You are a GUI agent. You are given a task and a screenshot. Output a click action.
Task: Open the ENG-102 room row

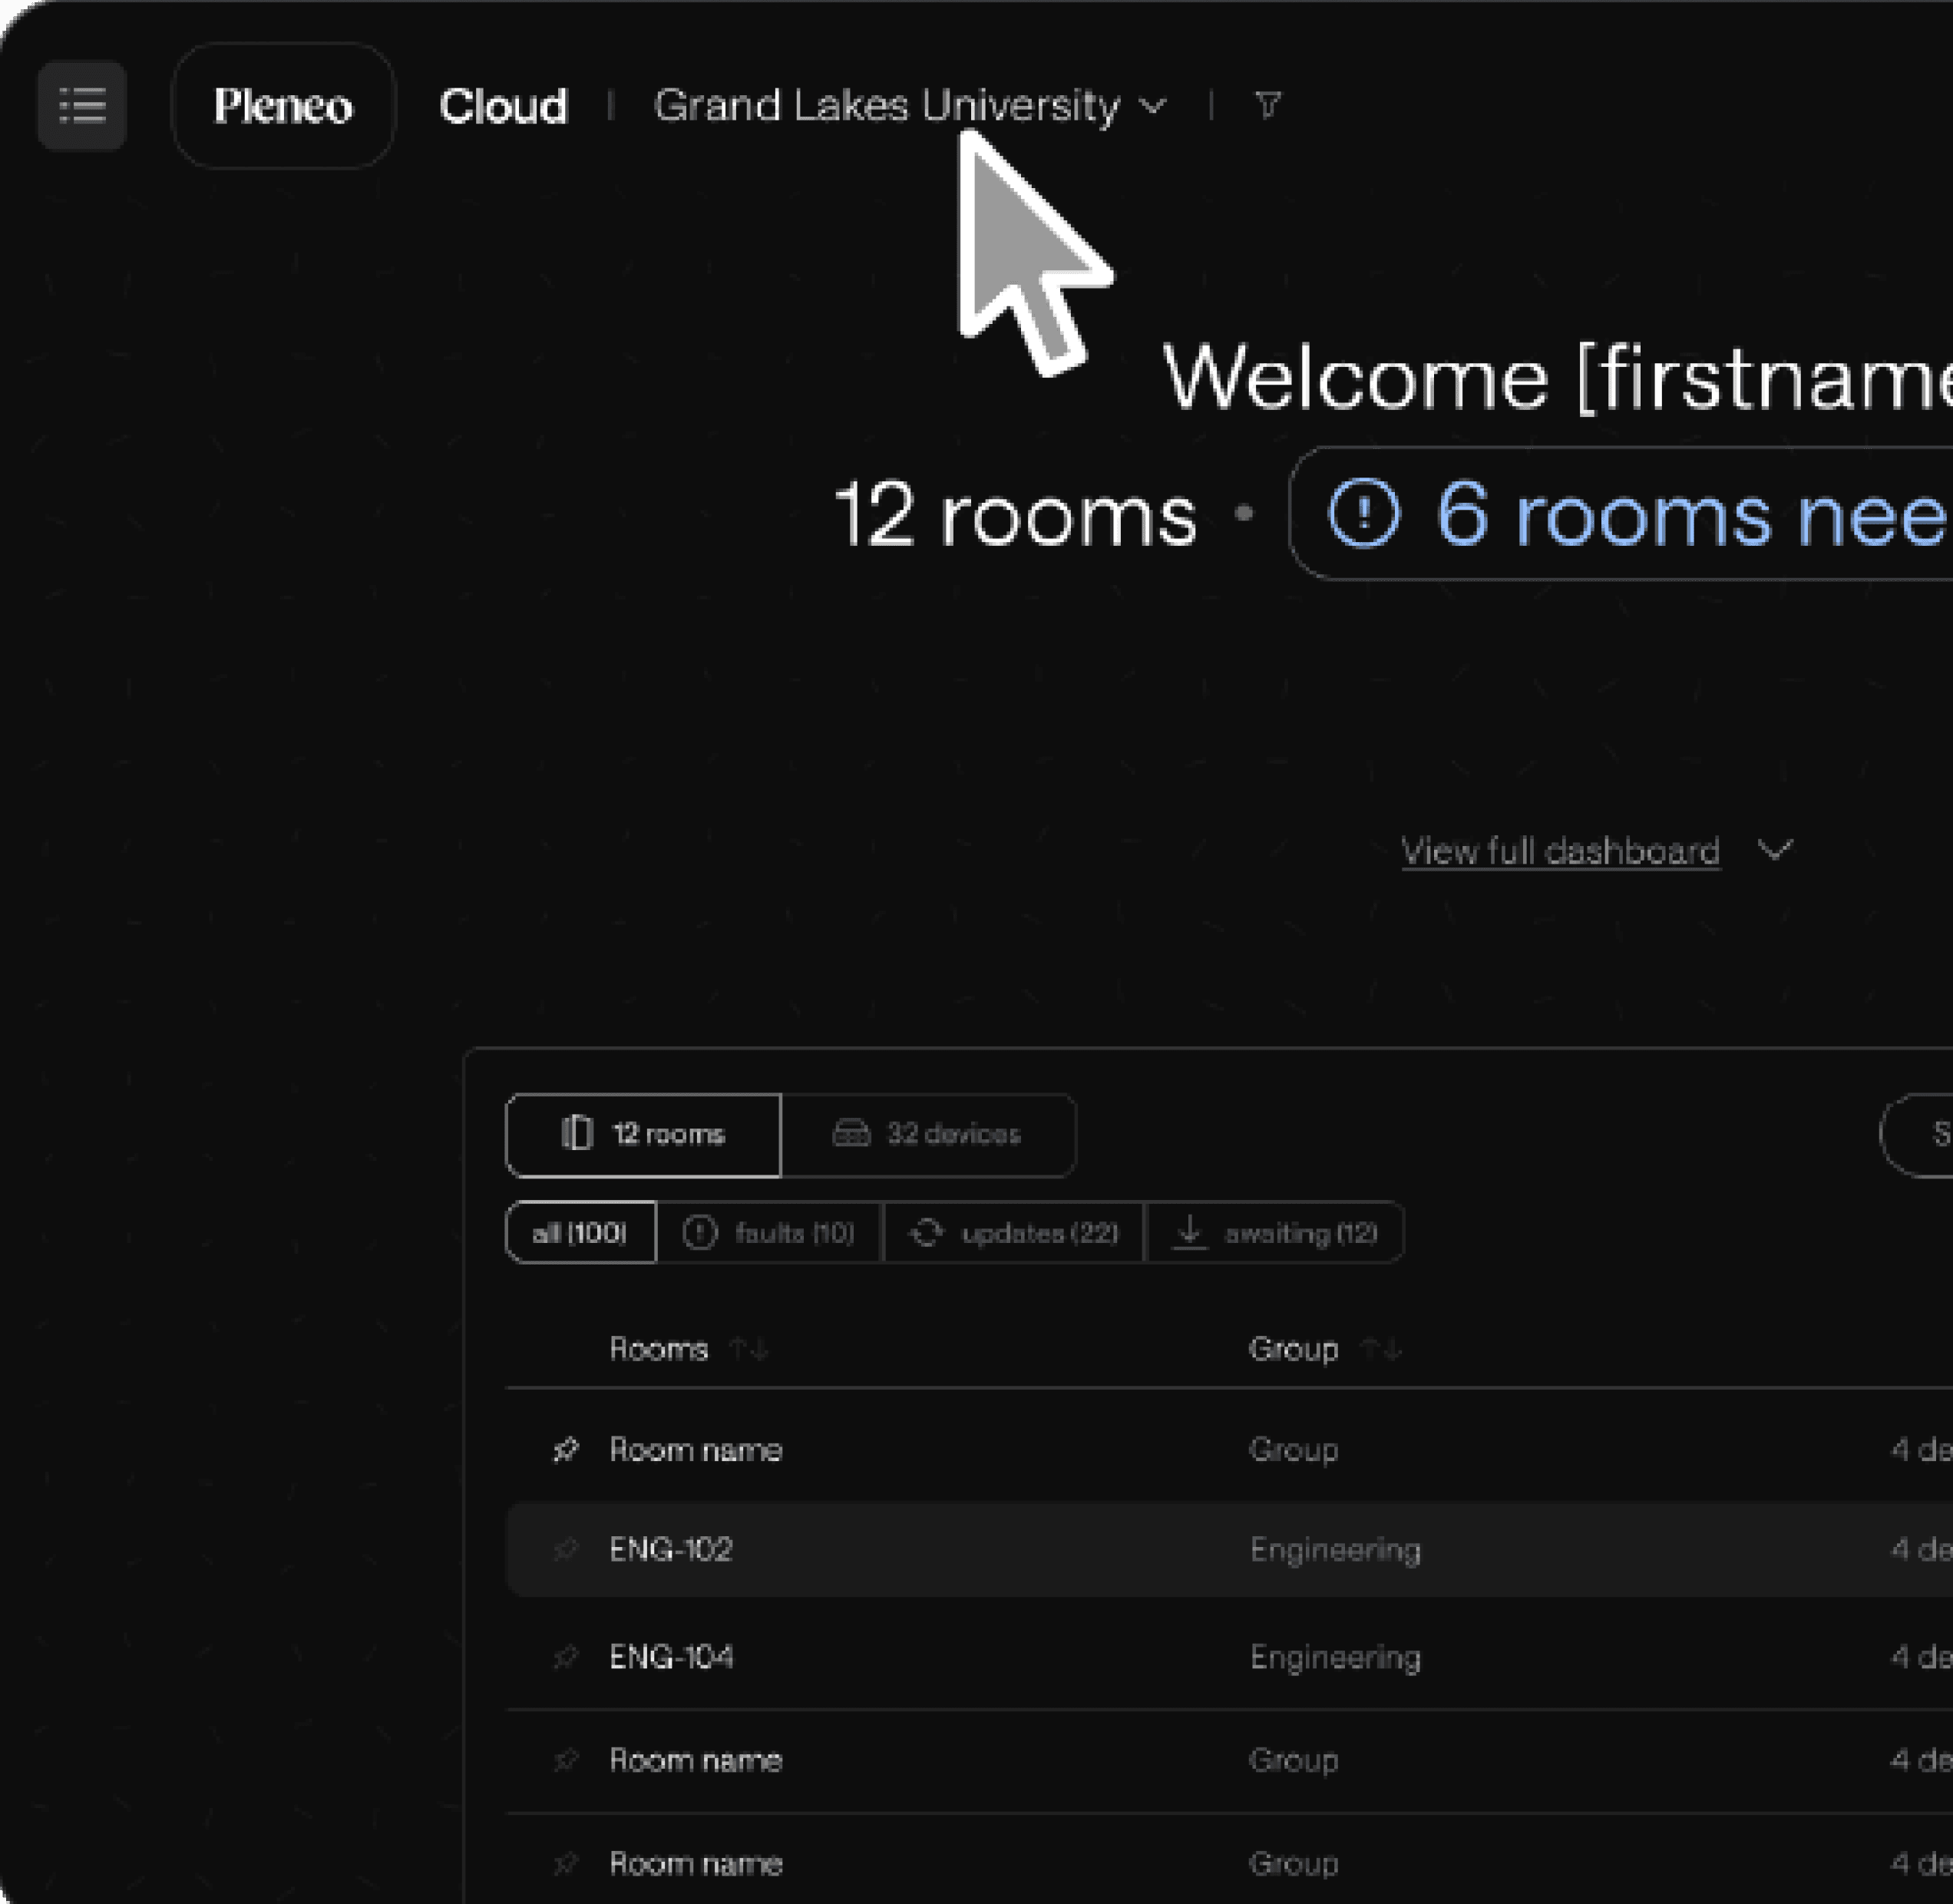click(671, 1549)
